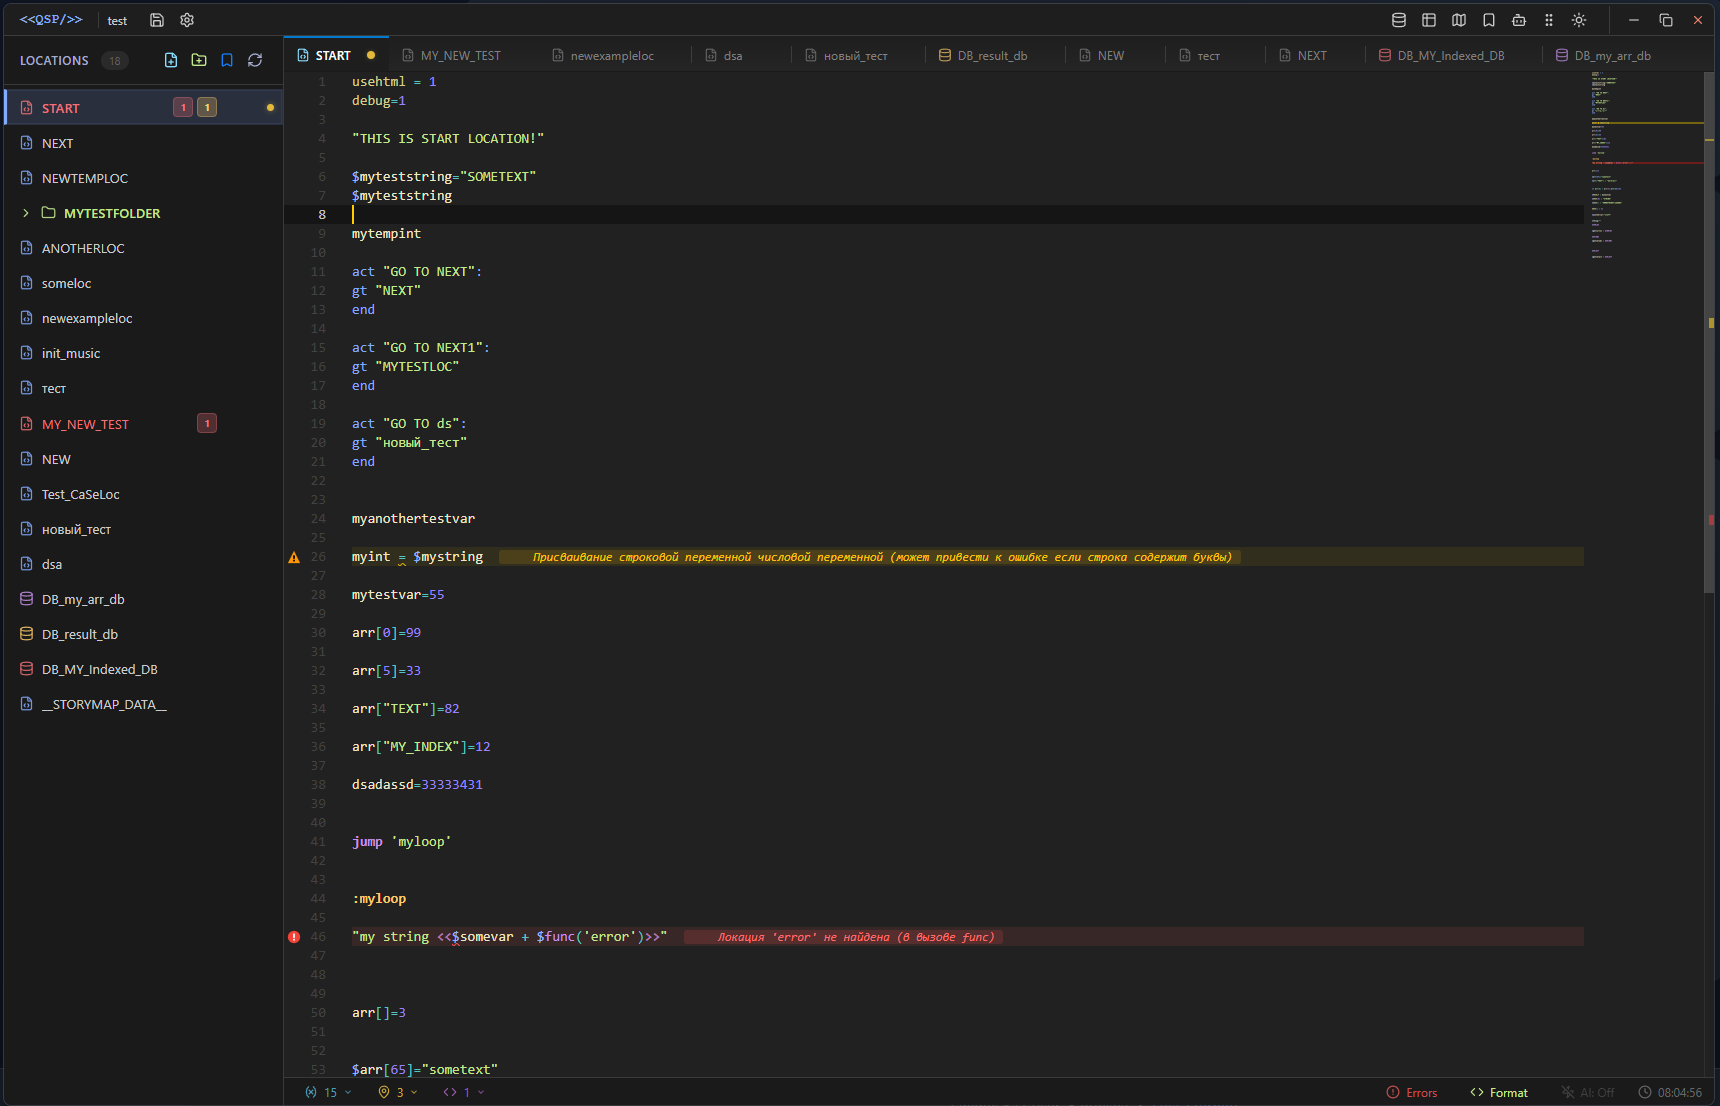Click the 18 locations count badge
The width and height of the screenshot is (1720, 1106).
[115, 60]
